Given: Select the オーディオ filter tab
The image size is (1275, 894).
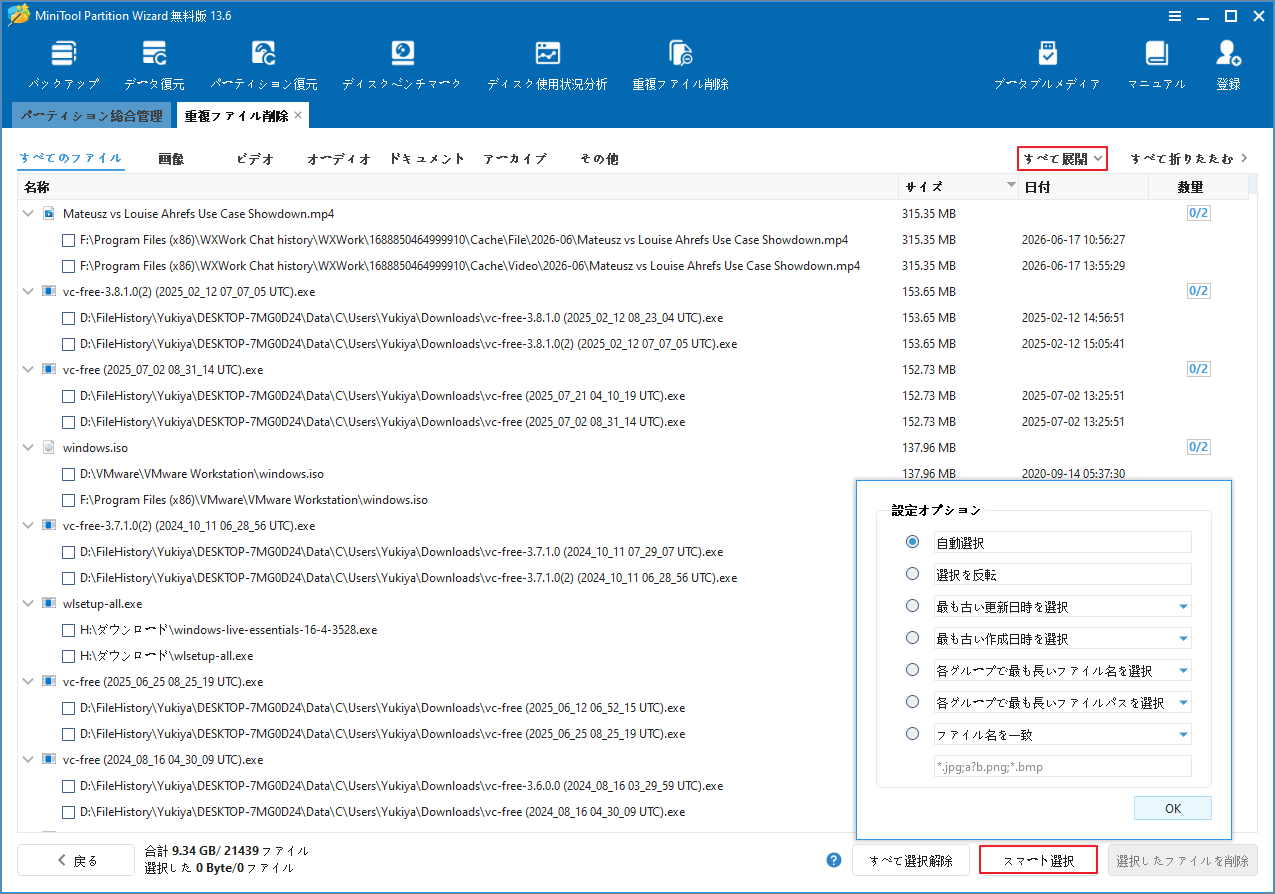Looking at the screenshot, I should coord(338,158).
